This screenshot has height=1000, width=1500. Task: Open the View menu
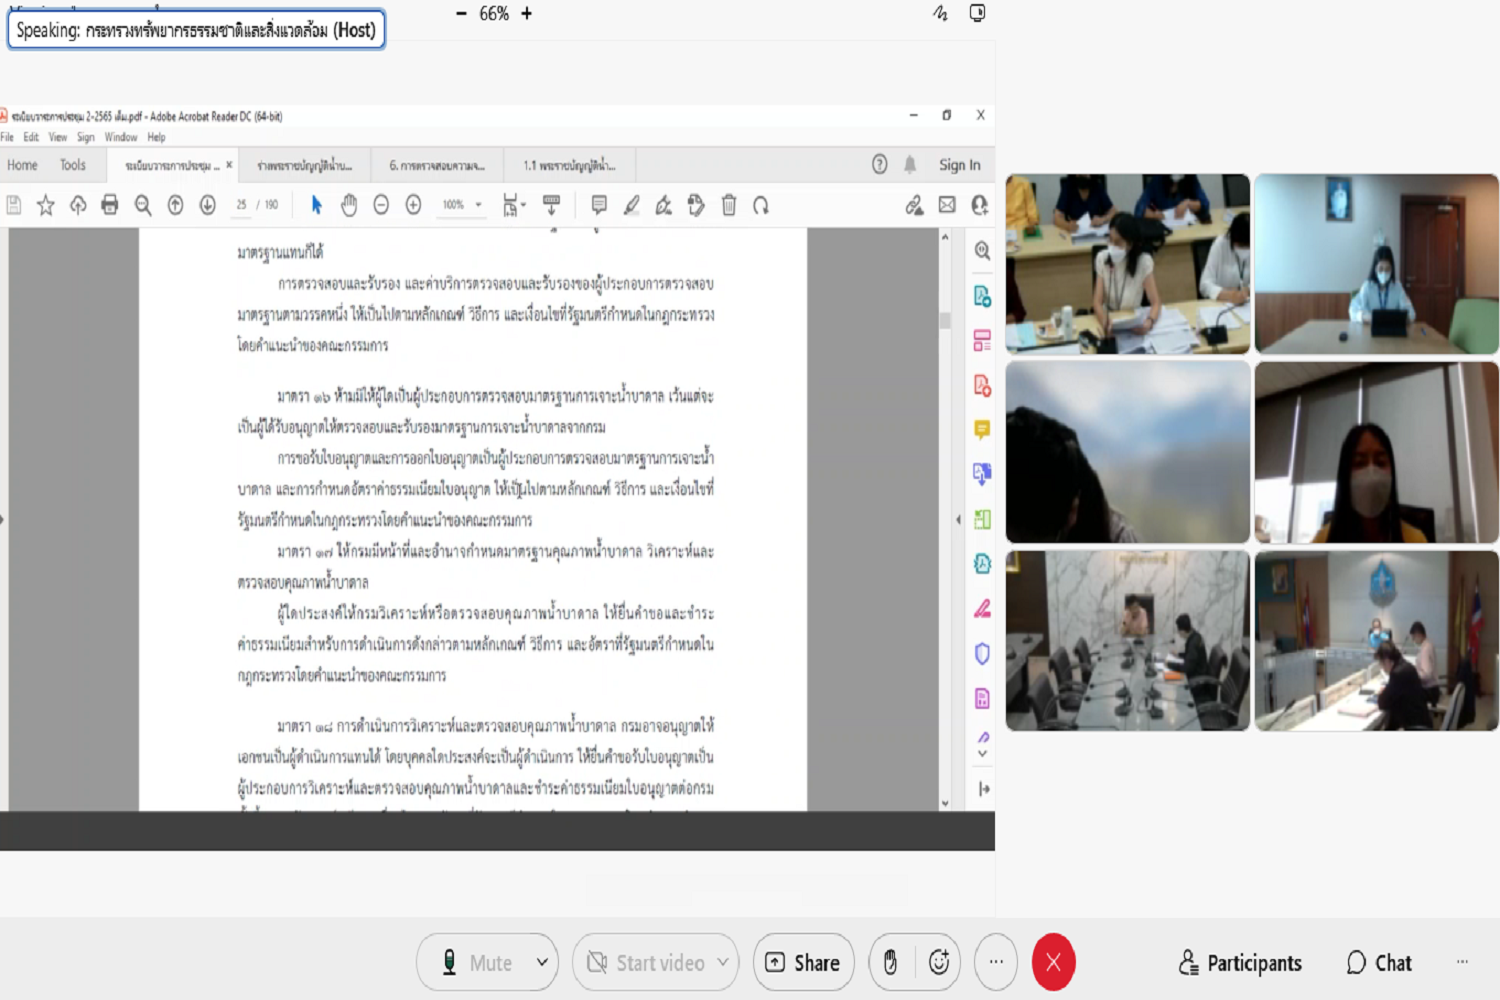pos(58,137)
